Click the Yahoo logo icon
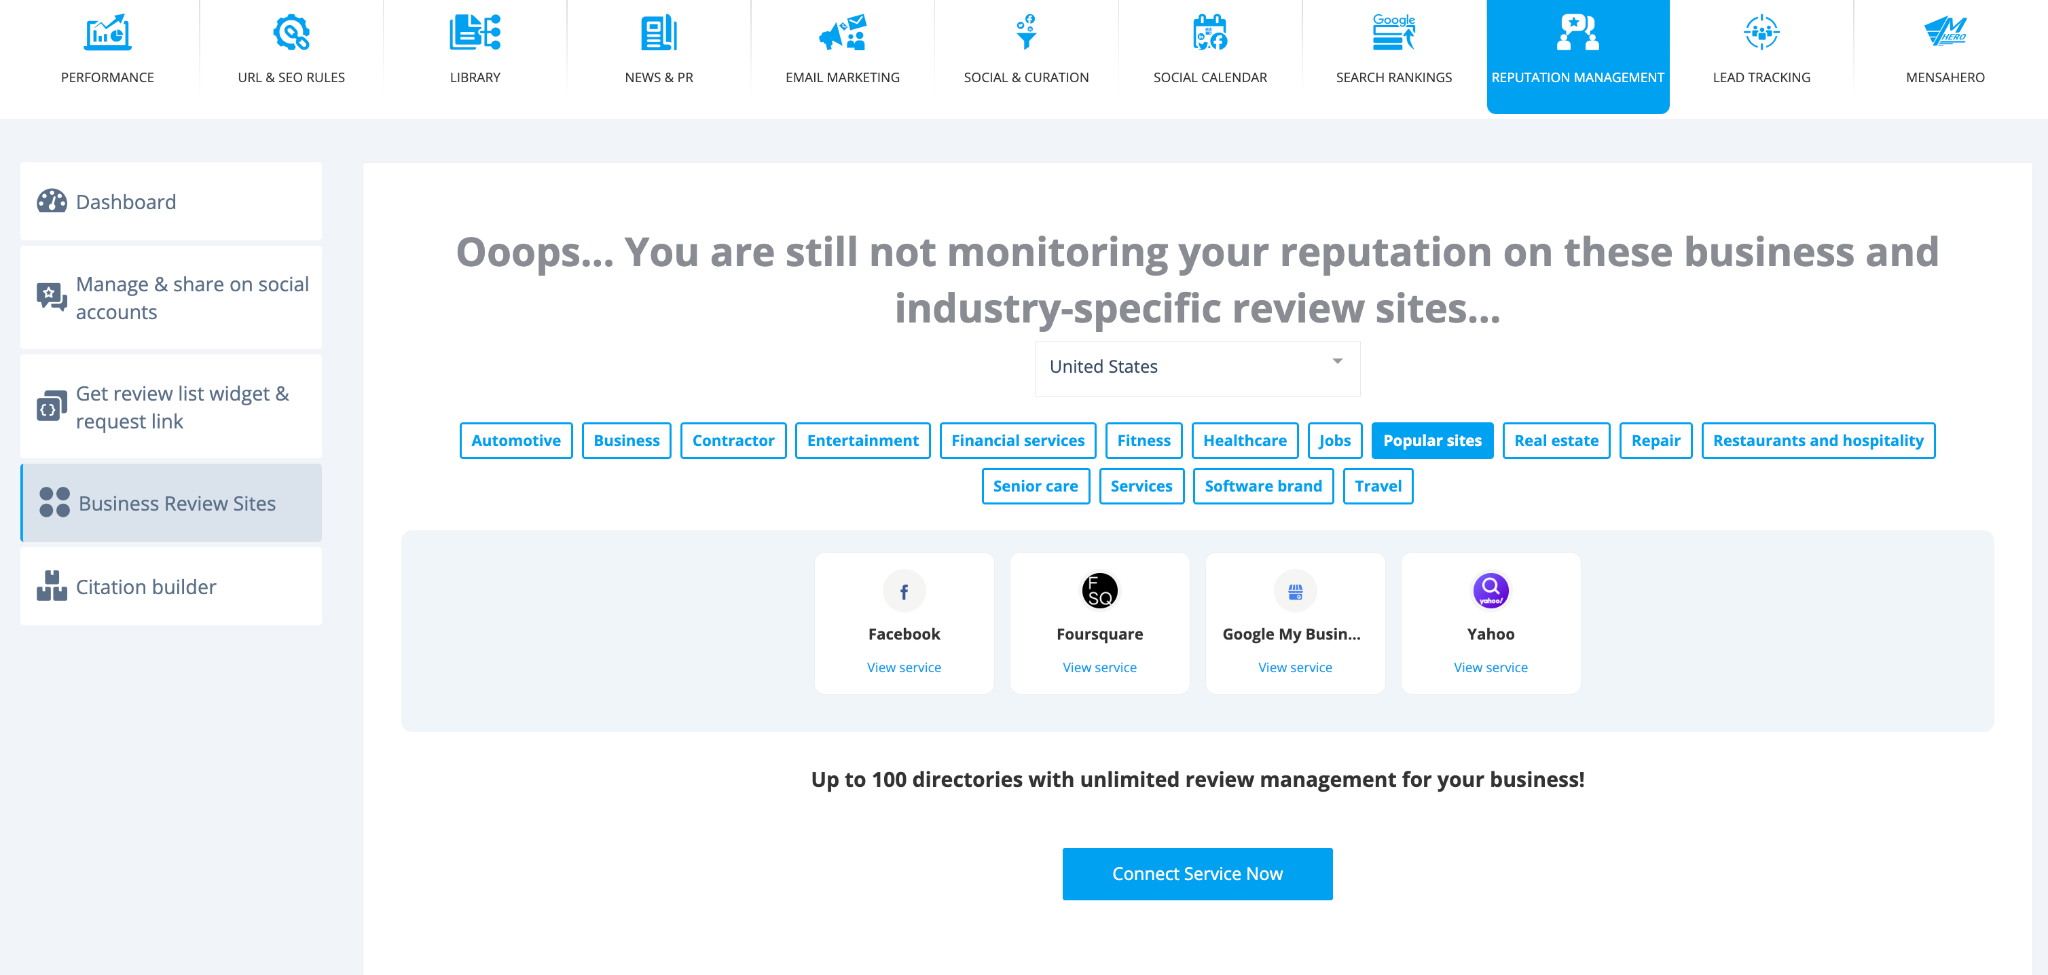The width and height of the screenshot is (2048, 975). pyautogui.click(x=1491, y=591)
